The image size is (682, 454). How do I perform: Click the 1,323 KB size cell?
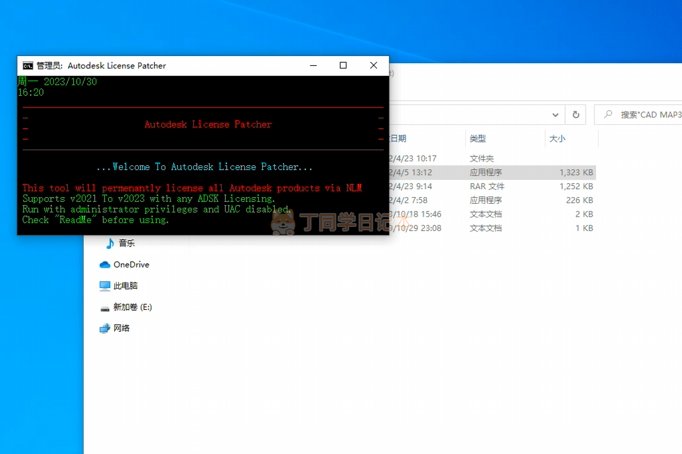coord(576,172)
